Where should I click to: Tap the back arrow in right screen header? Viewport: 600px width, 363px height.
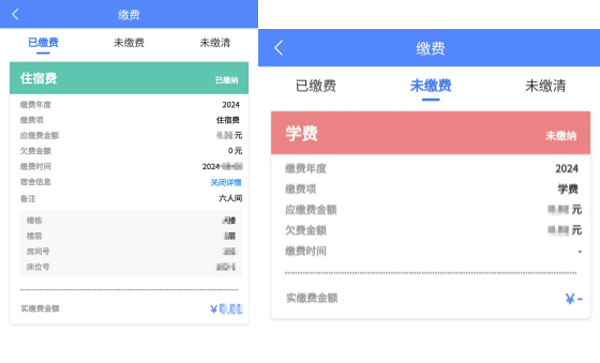(x=279, y=48)
